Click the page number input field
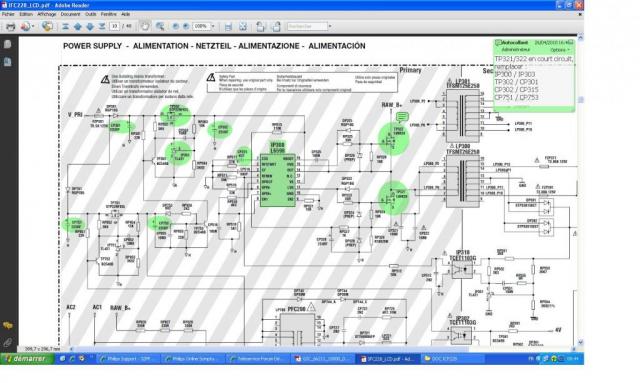The width and height of the screenshot is (640, 383). tap(115, 27)
